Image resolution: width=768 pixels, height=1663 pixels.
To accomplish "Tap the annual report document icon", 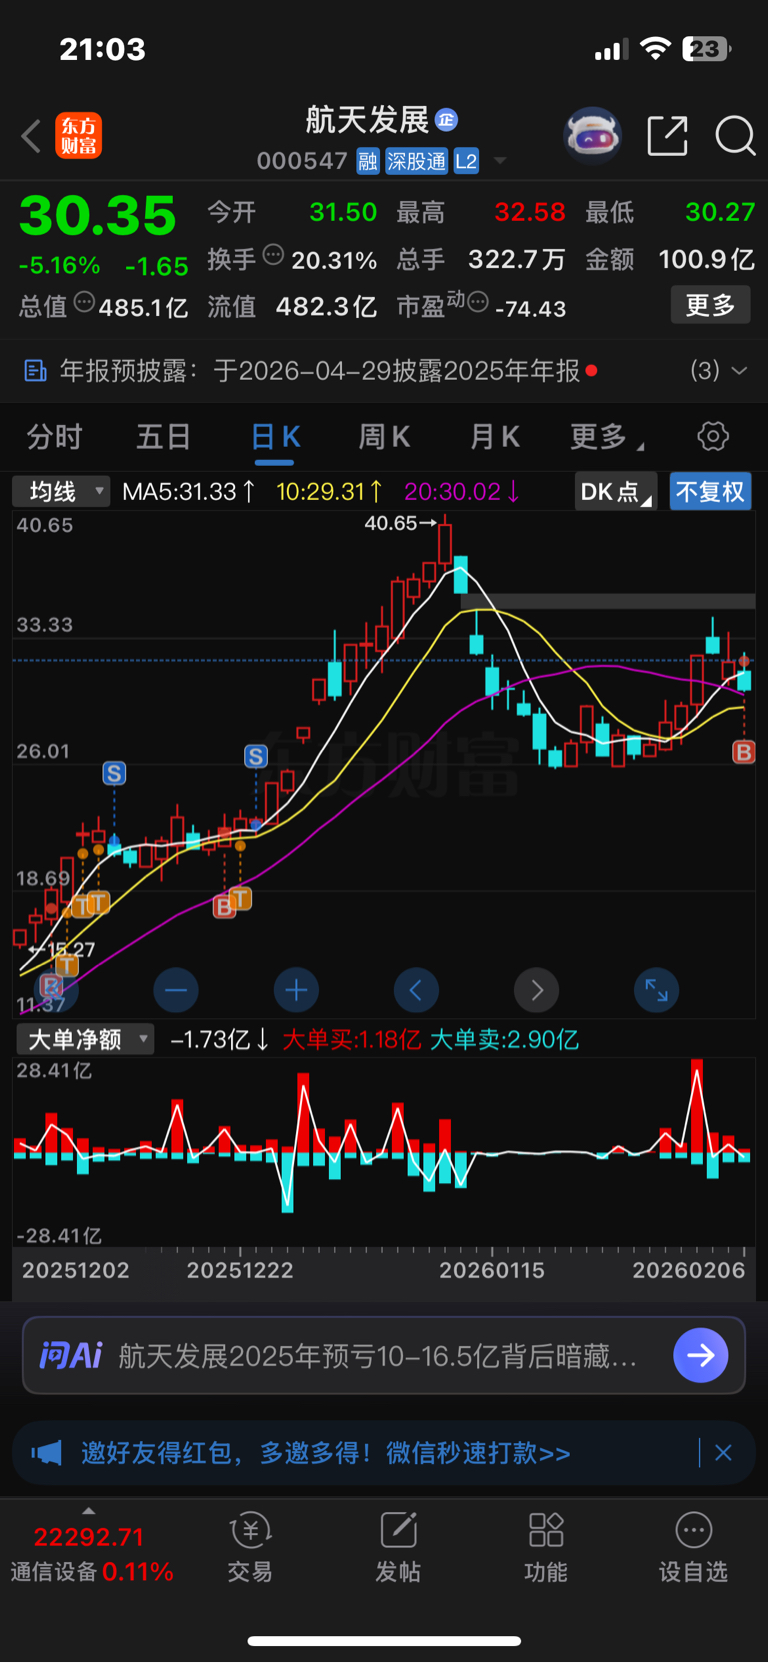I will 35,371.
